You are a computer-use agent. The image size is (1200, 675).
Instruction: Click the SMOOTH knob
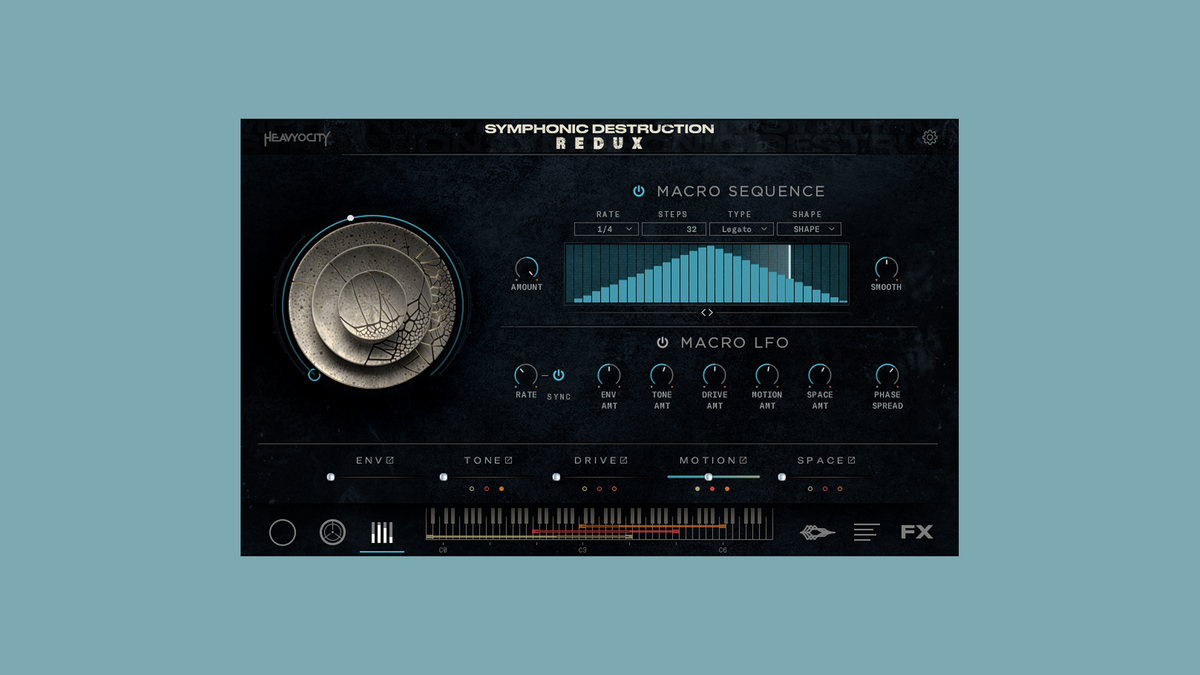(x=886, y=268)
